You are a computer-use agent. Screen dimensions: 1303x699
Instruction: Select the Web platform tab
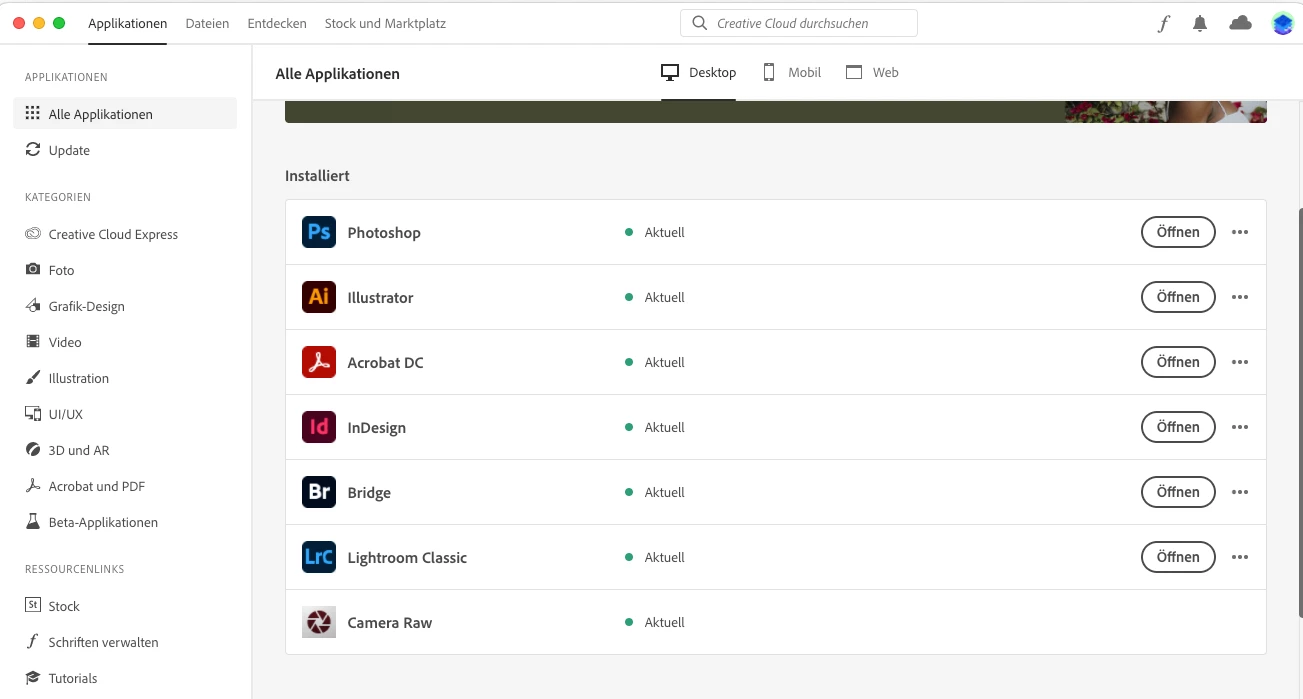tap(872, 72)
